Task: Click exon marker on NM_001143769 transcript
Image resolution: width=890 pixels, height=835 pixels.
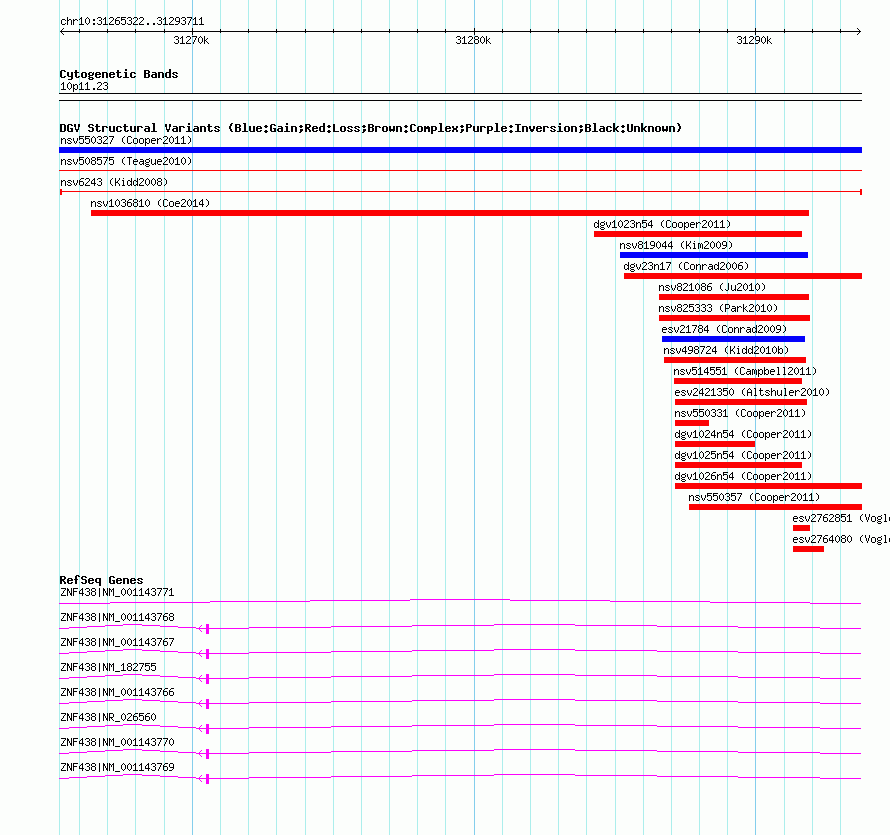Action: (x=207, y=779)
